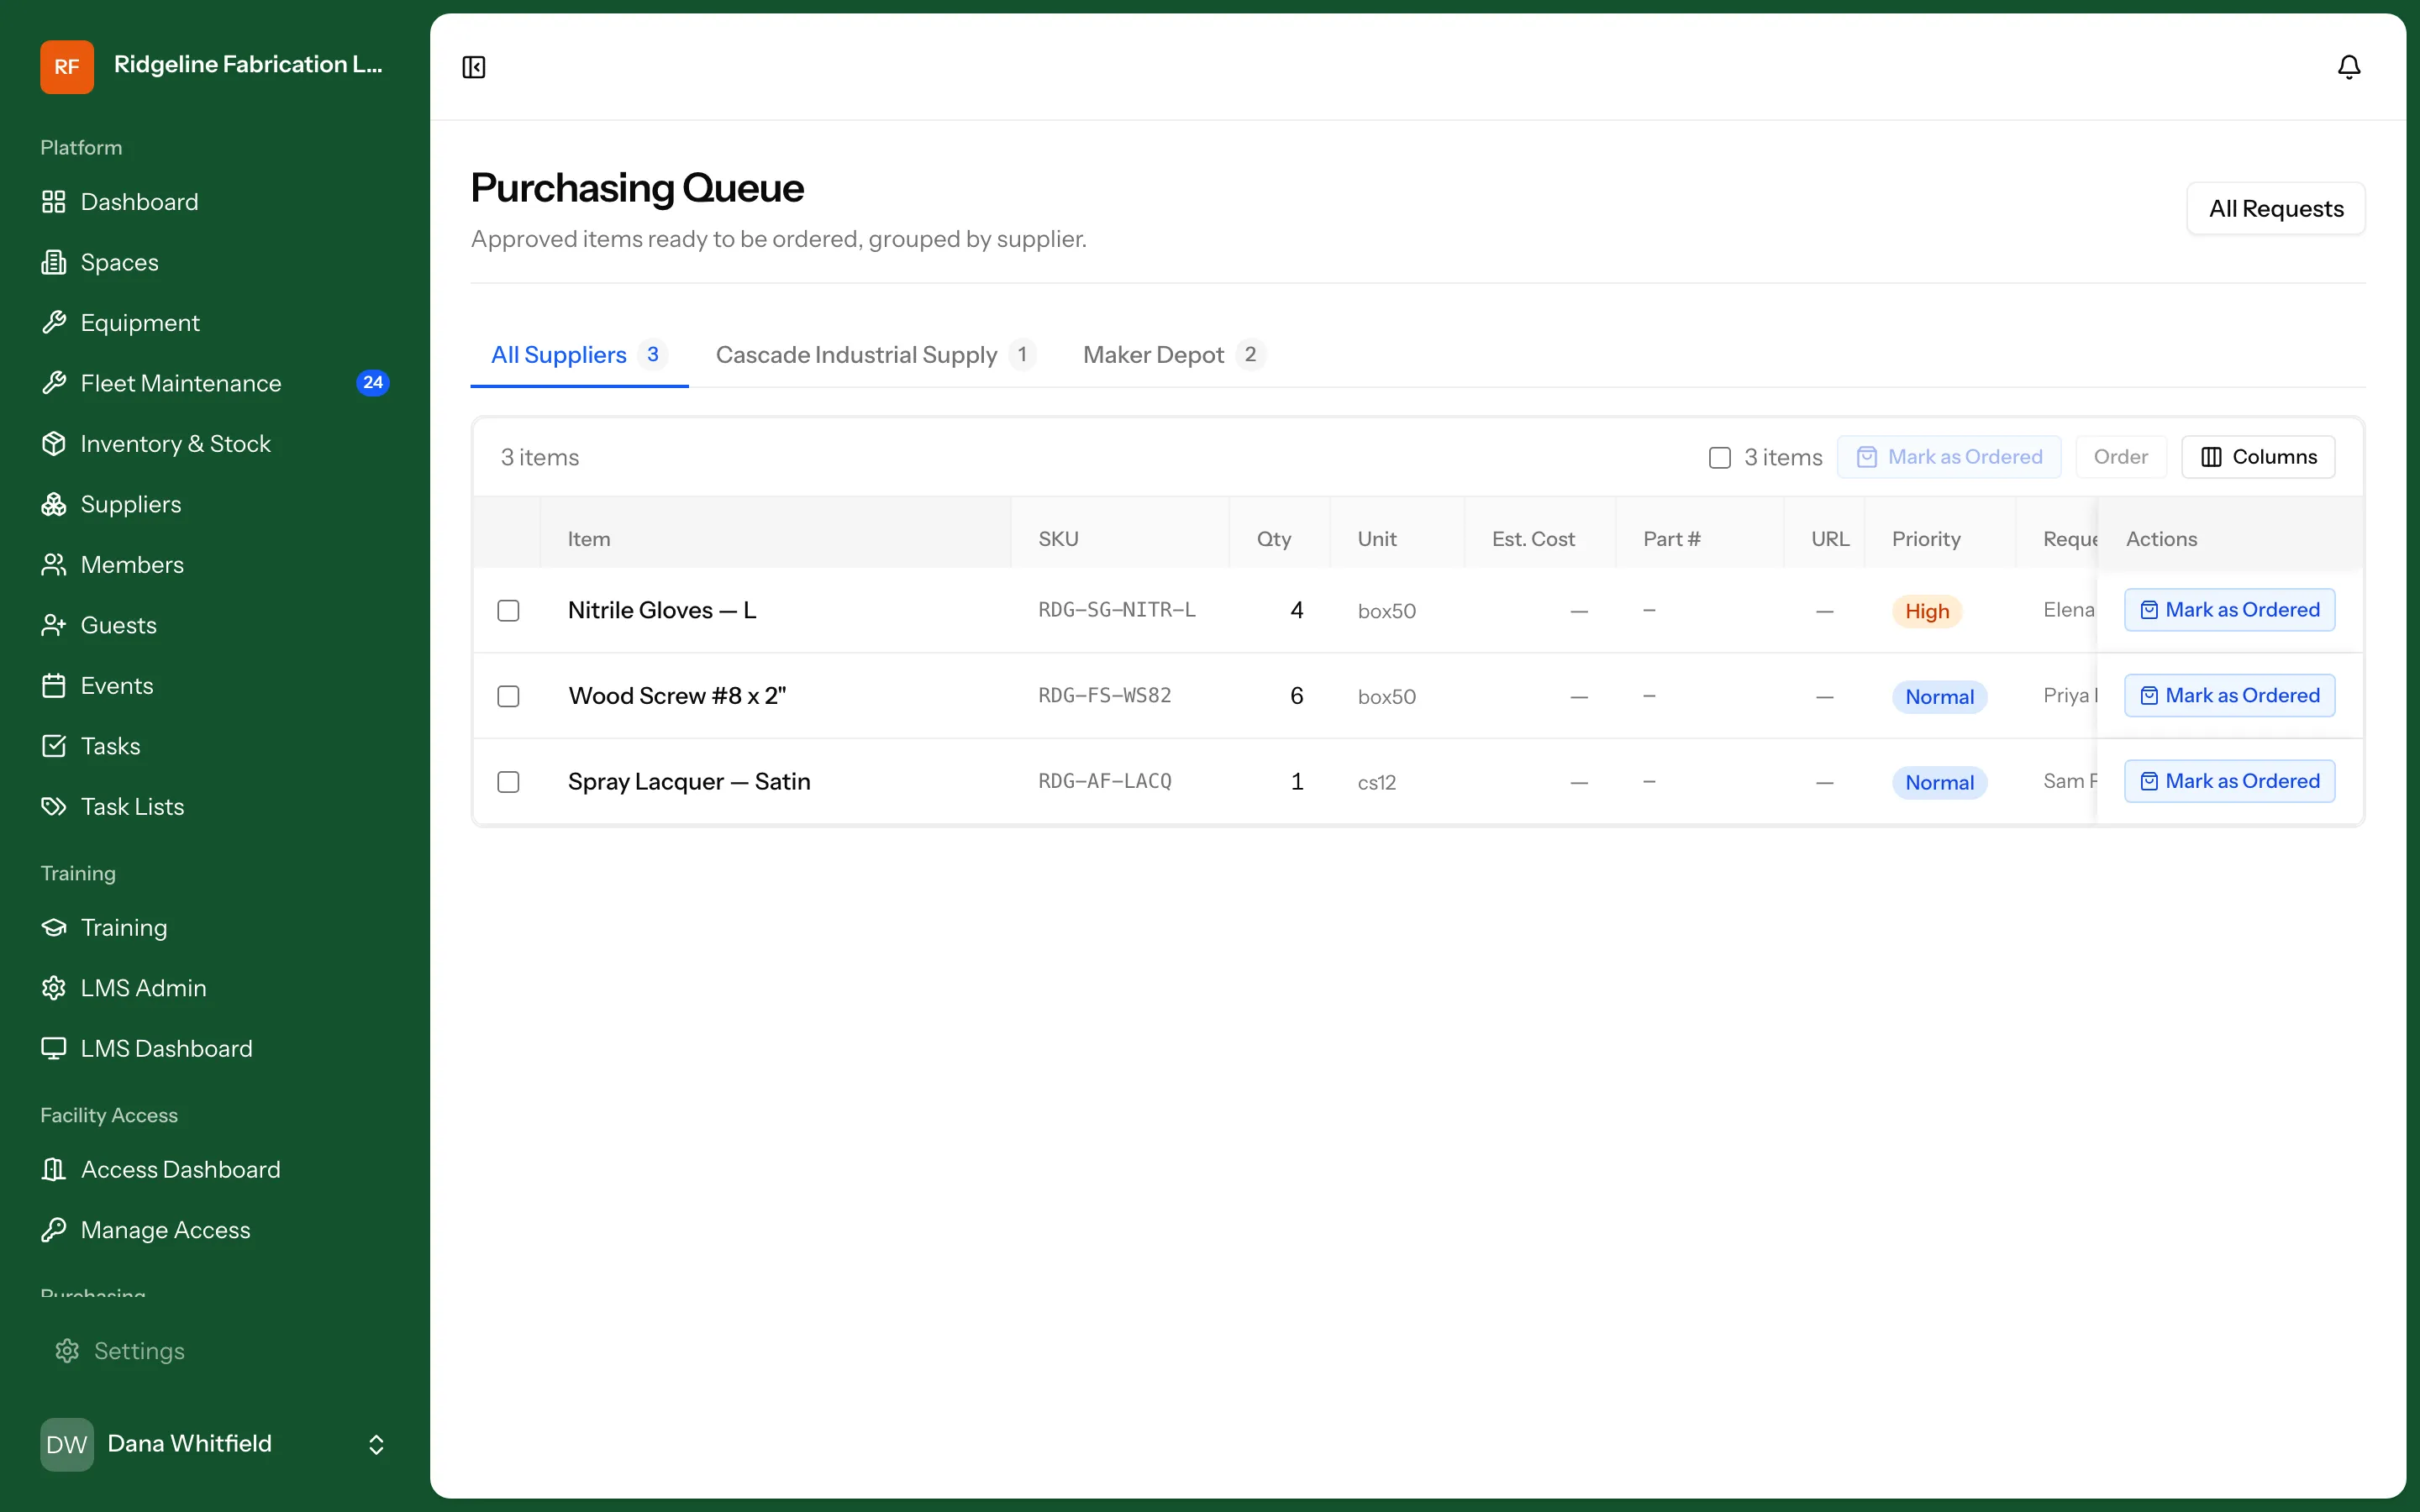Open Access Dashboard page
Viewport: 2420px width, 1512px height.
coord(215,1170)
